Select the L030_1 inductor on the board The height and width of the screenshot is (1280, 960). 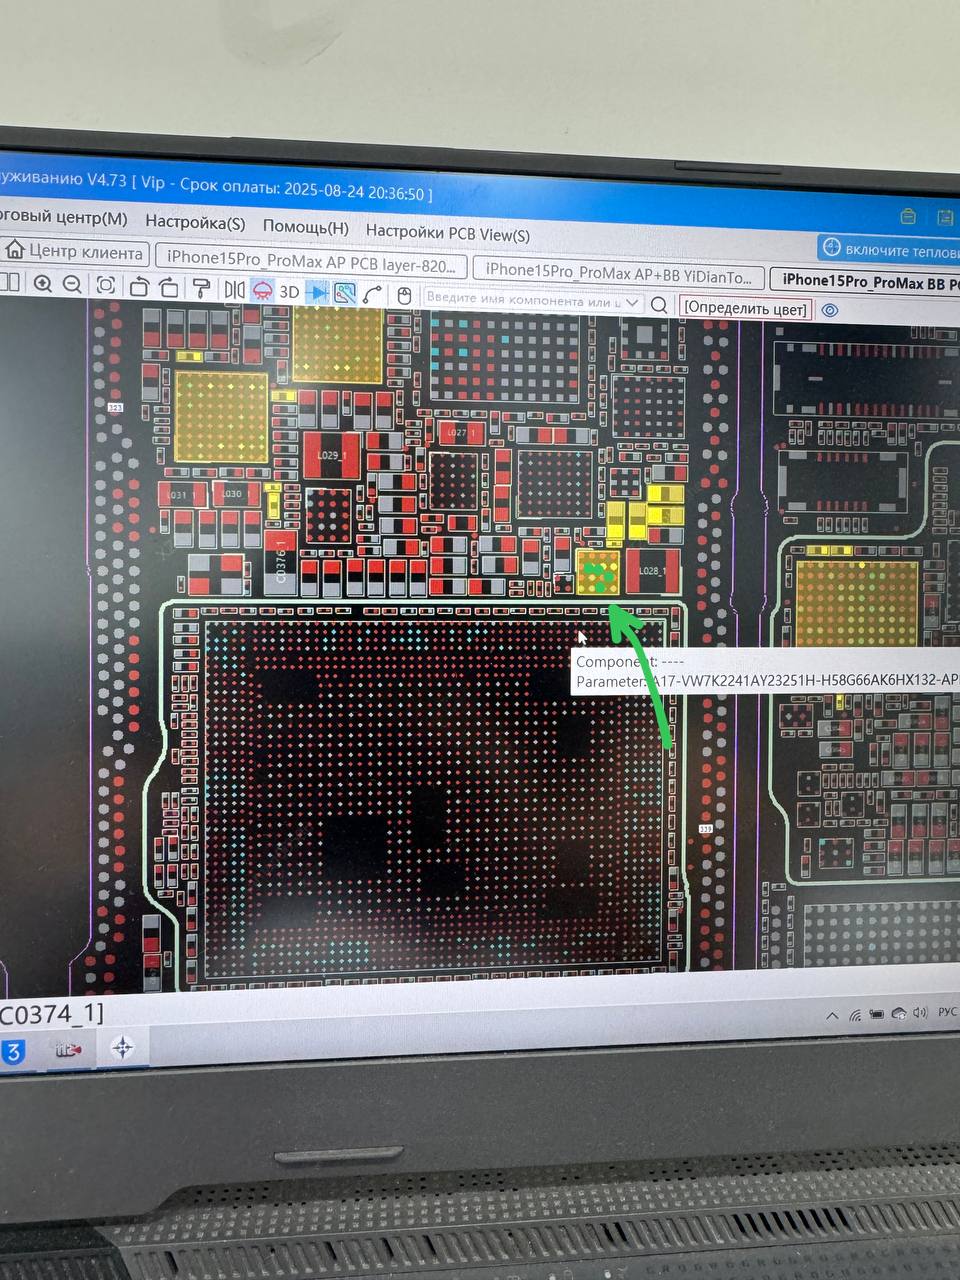point(237,494)
